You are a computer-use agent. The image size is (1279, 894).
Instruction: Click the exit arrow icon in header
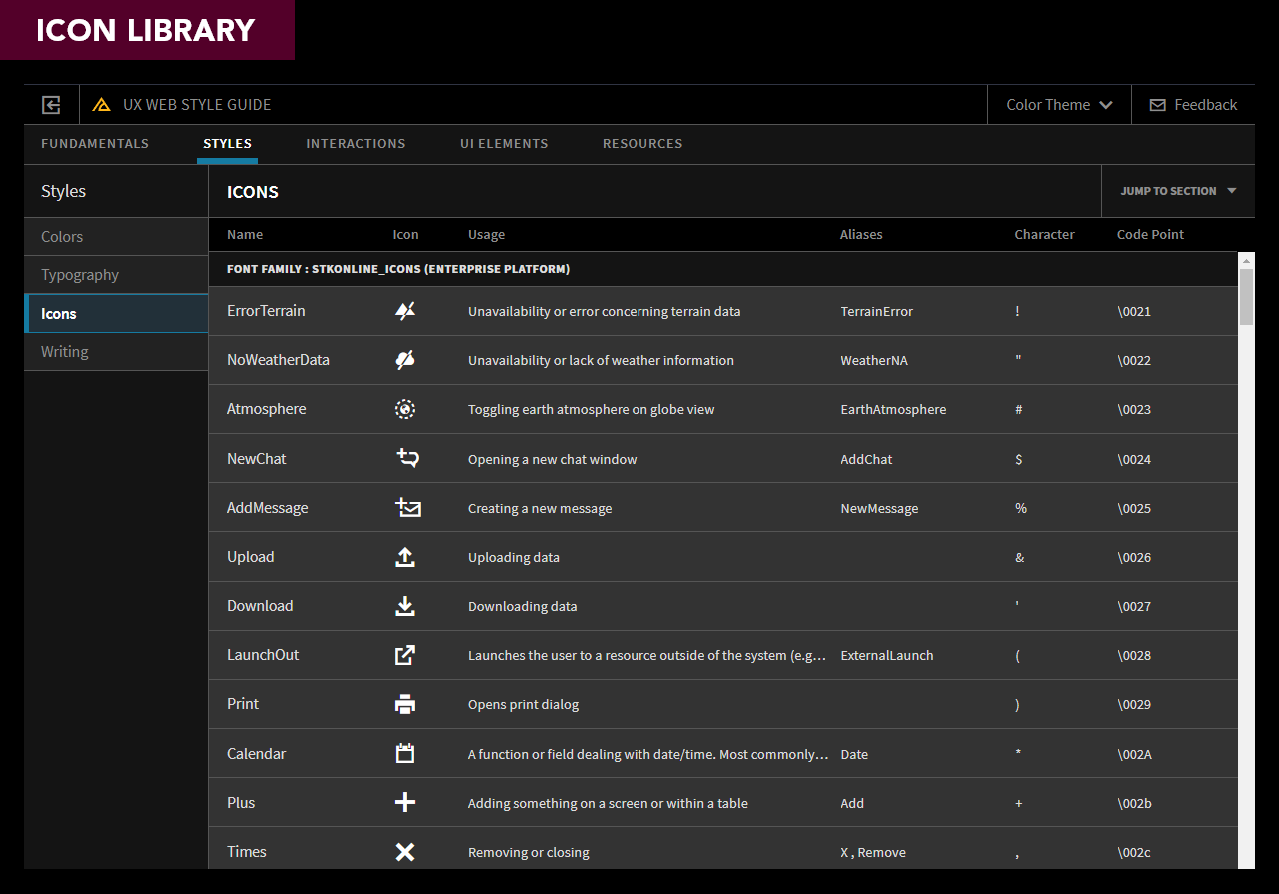[52, 105]
